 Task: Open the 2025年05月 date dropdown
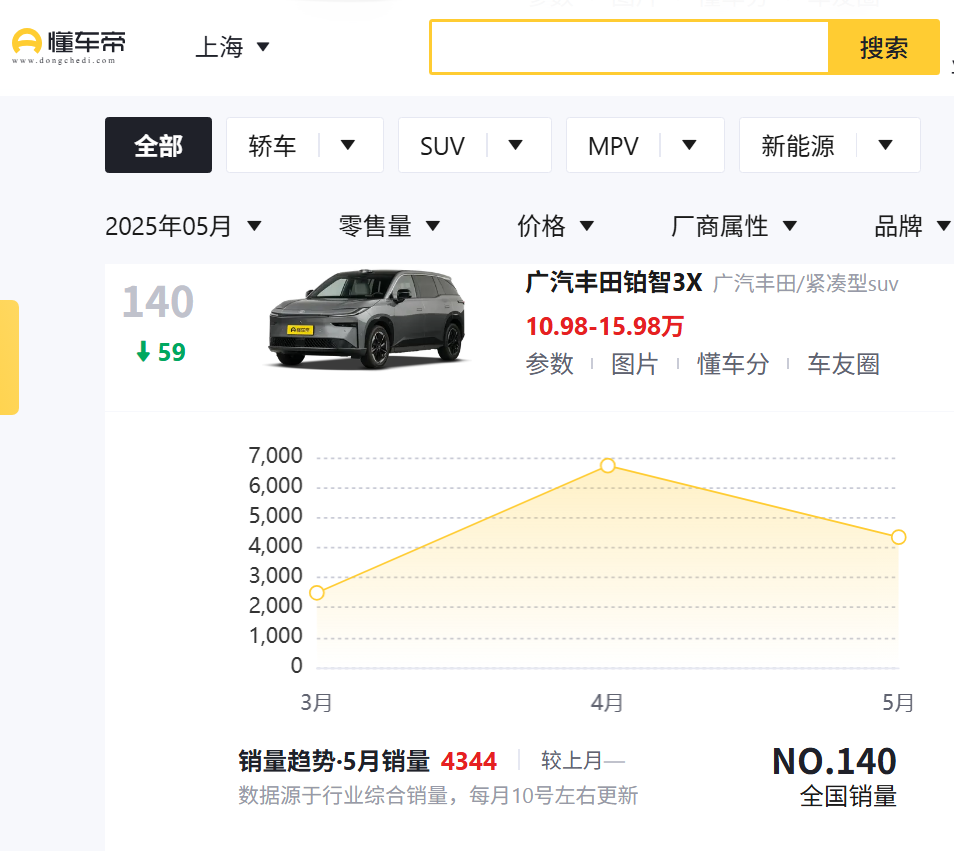point(183,226)
